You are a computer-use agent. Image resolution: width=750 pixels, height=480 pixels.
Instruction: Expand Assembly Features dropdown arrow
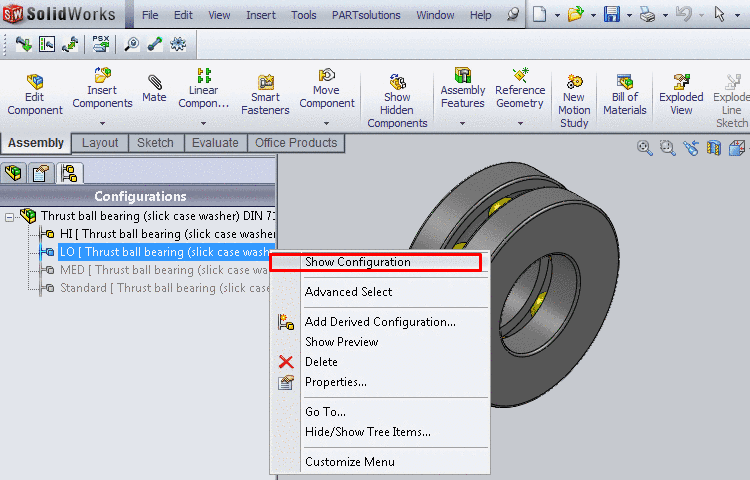[x=463, y=123]
